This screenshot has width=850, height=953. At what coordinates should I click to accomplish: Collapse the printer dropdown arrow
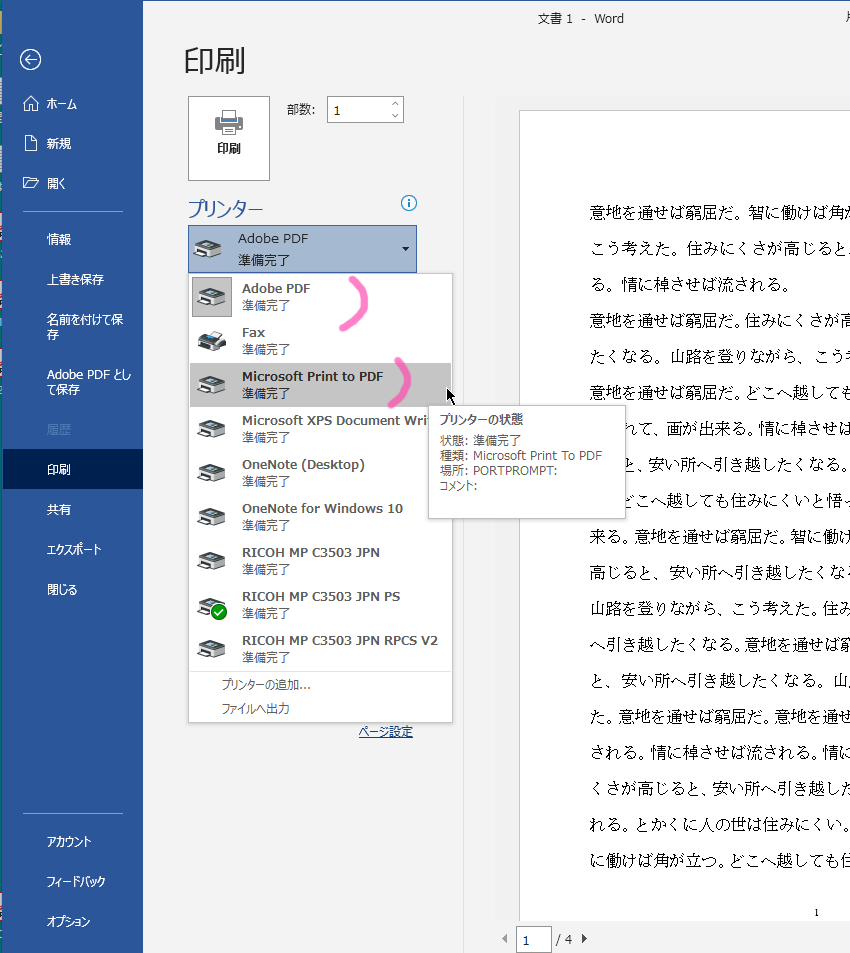(404, 249)
